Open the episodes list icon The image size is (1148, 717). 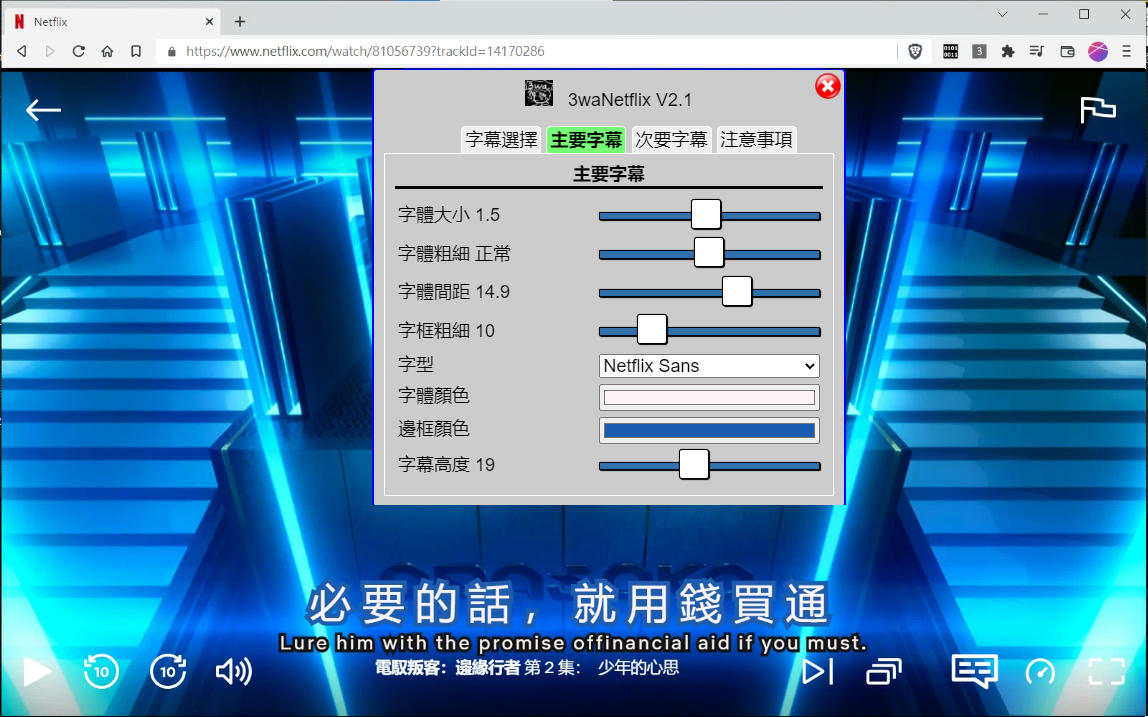[884, 671]
